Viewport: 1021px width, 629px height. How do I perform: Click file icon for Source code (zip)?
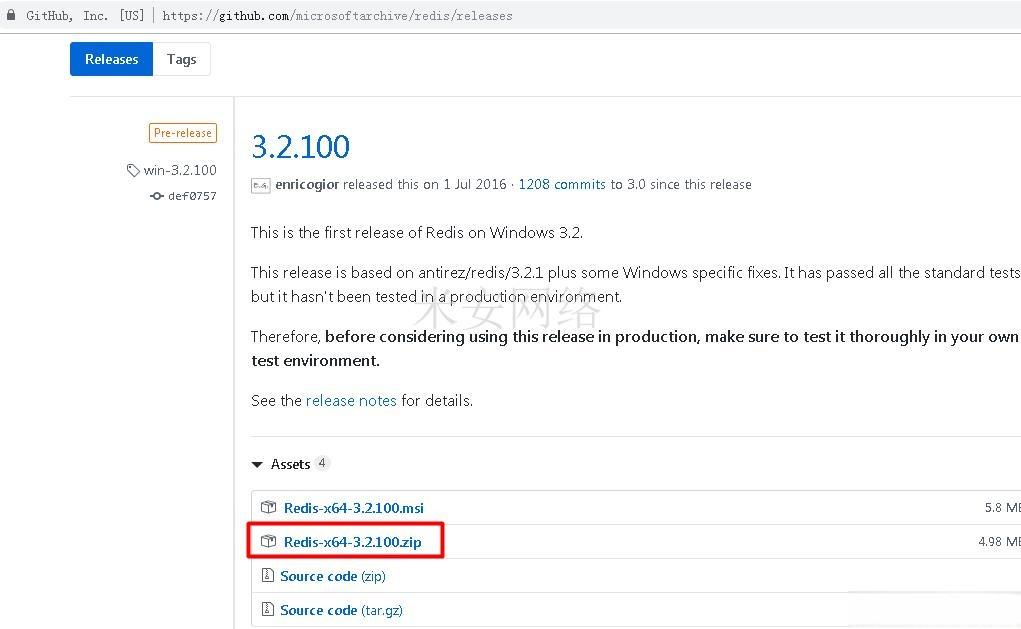tap(268, 576)
